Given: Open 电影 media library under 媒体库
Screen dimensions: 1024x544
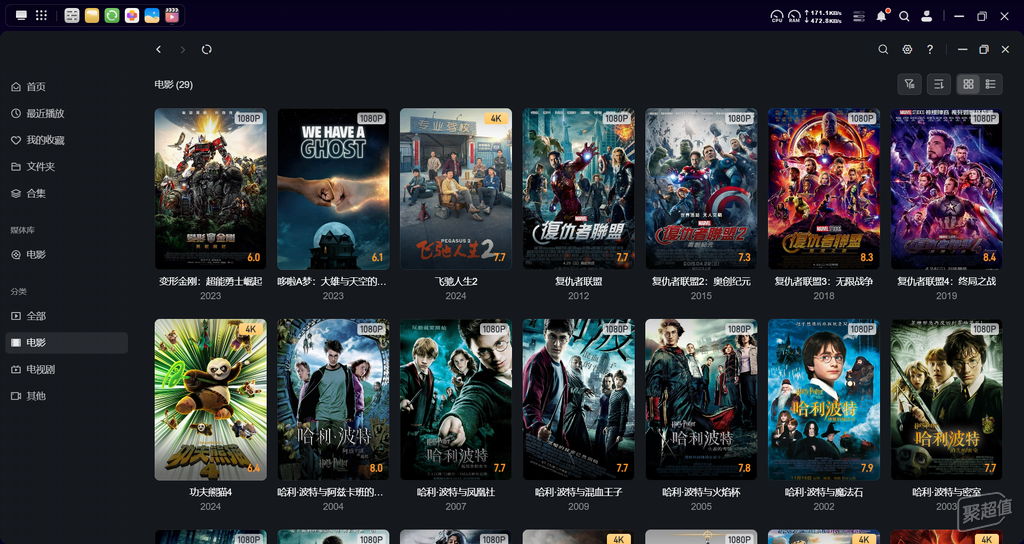Looking at the screenshot, I should tap(67, 255).
